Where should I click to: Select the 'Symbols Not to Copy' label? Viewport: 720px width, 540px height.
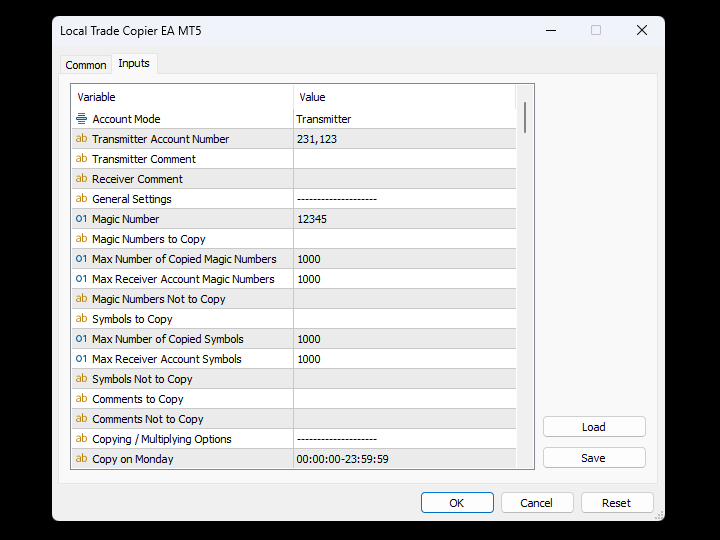[x=142, y=379]
